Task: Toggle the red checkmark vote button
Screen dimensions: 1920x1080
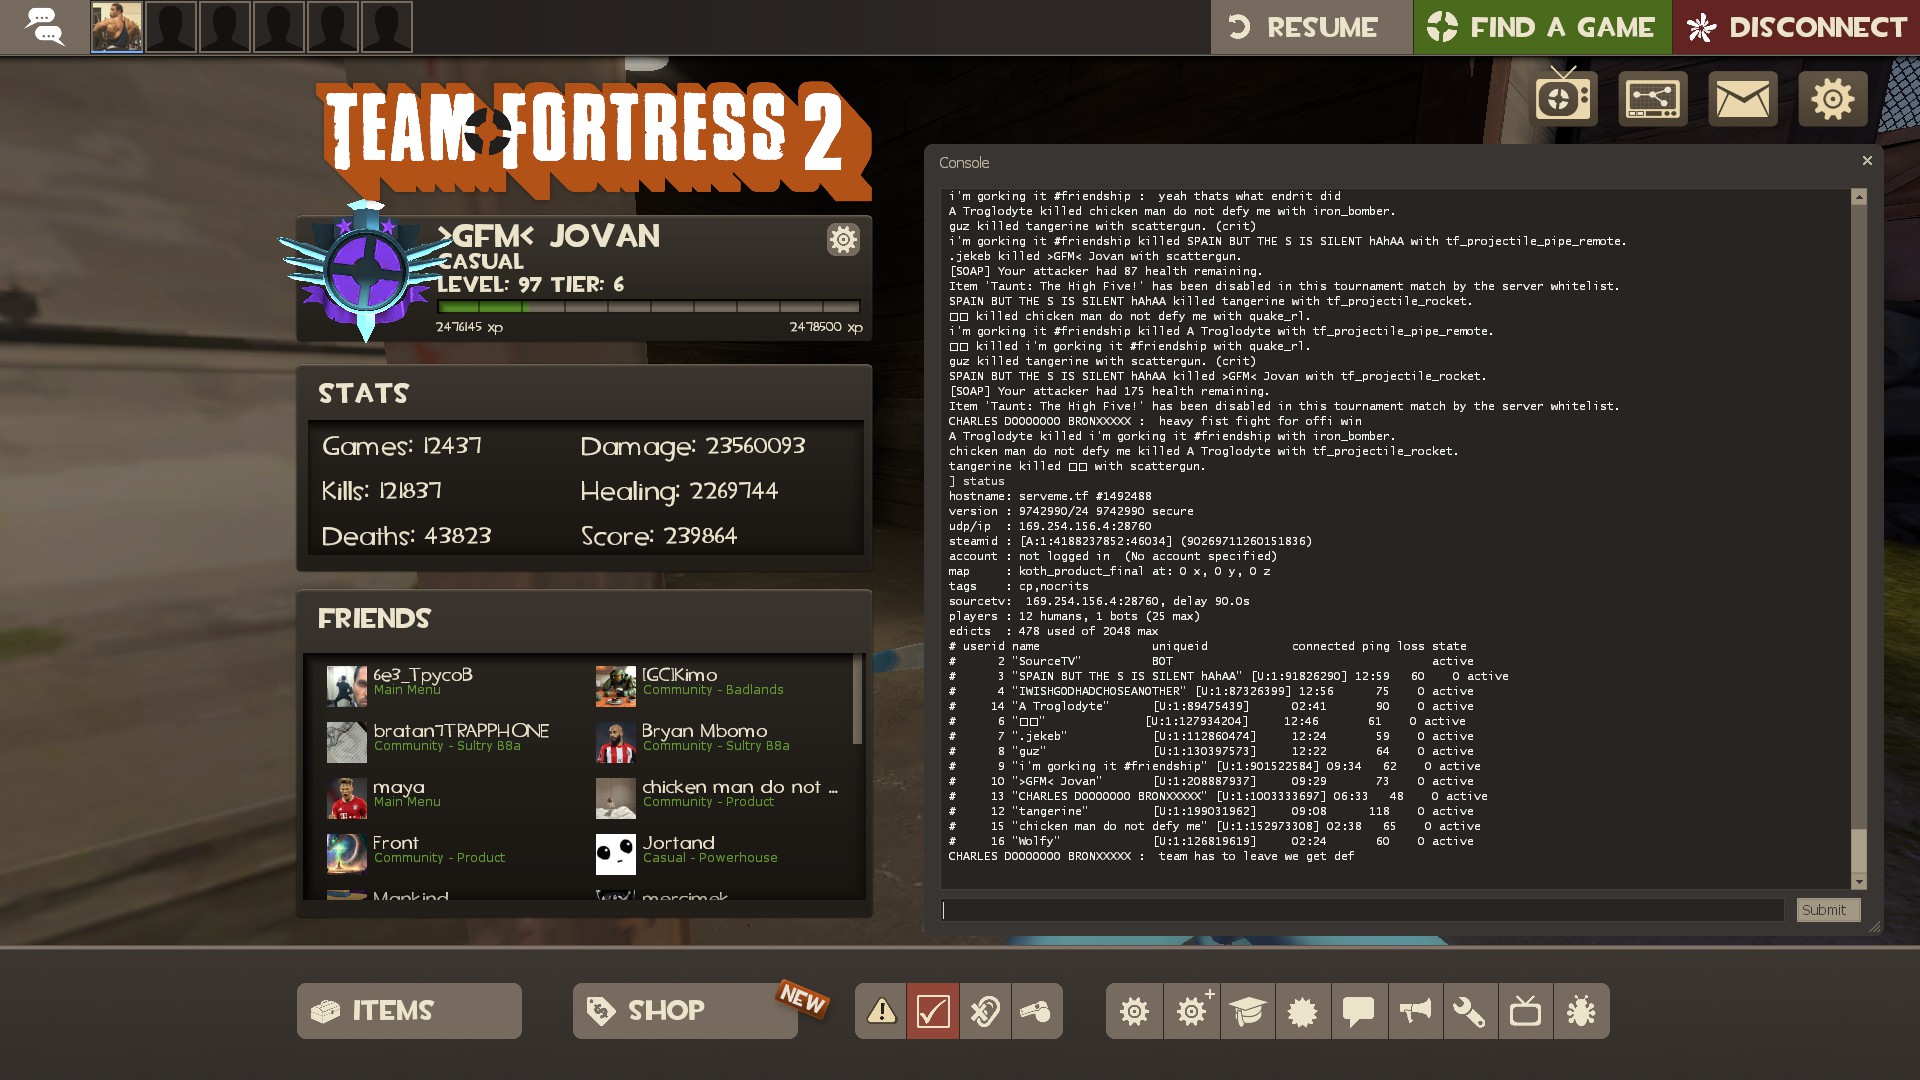Action: point(932,1011)
